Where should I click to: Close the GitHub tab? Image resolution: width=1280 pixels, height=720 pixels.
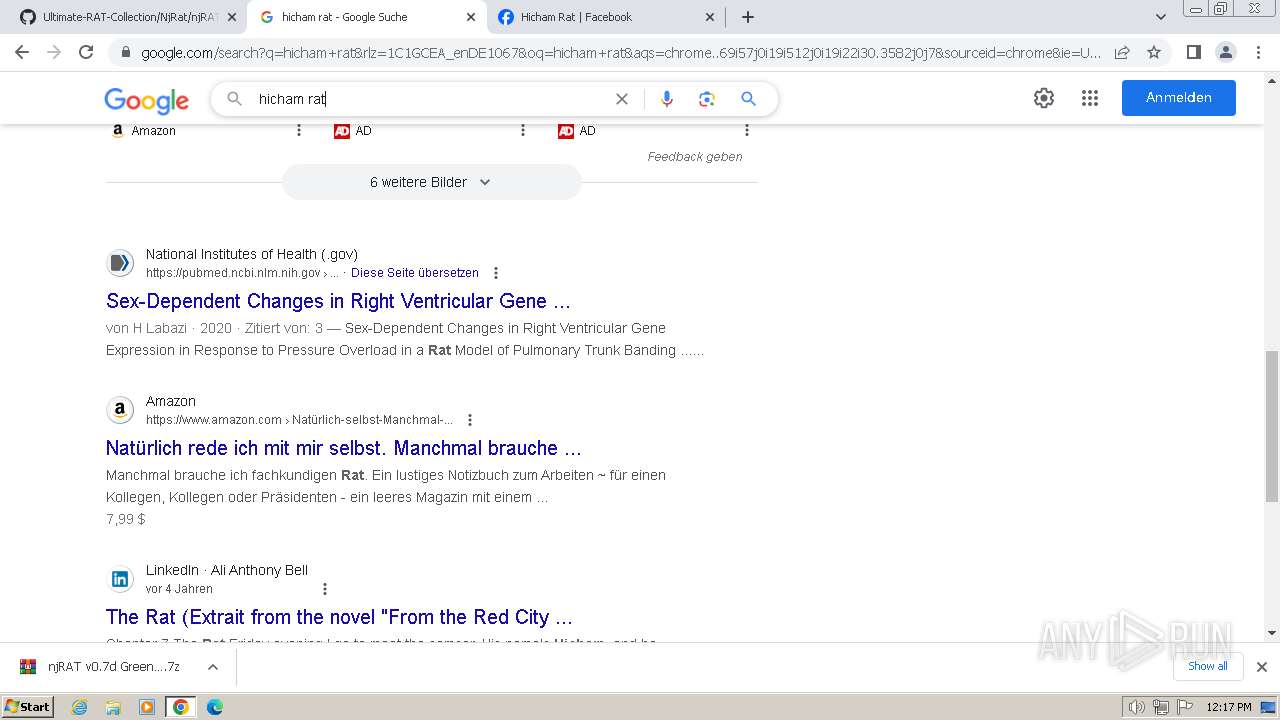point(231,17)
